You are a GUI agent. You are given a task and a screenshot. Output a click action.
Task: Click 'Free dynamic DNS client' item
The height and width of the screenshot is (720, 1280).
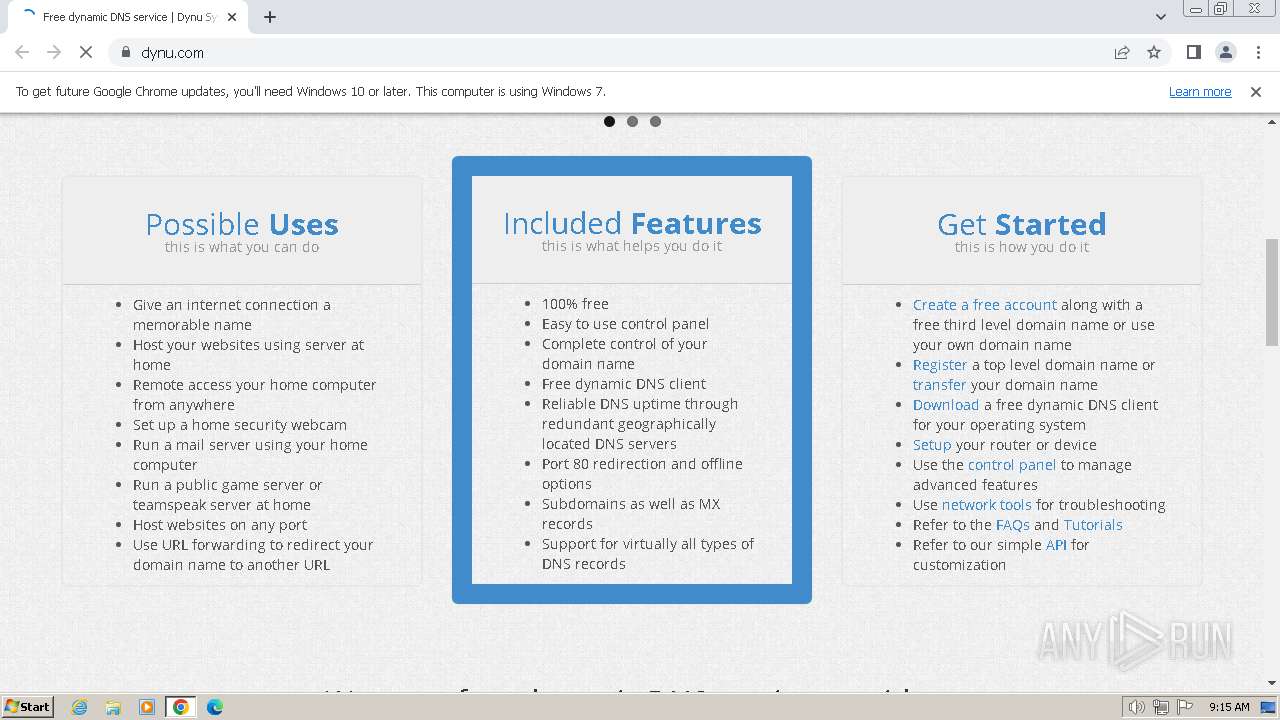point(624,384)
